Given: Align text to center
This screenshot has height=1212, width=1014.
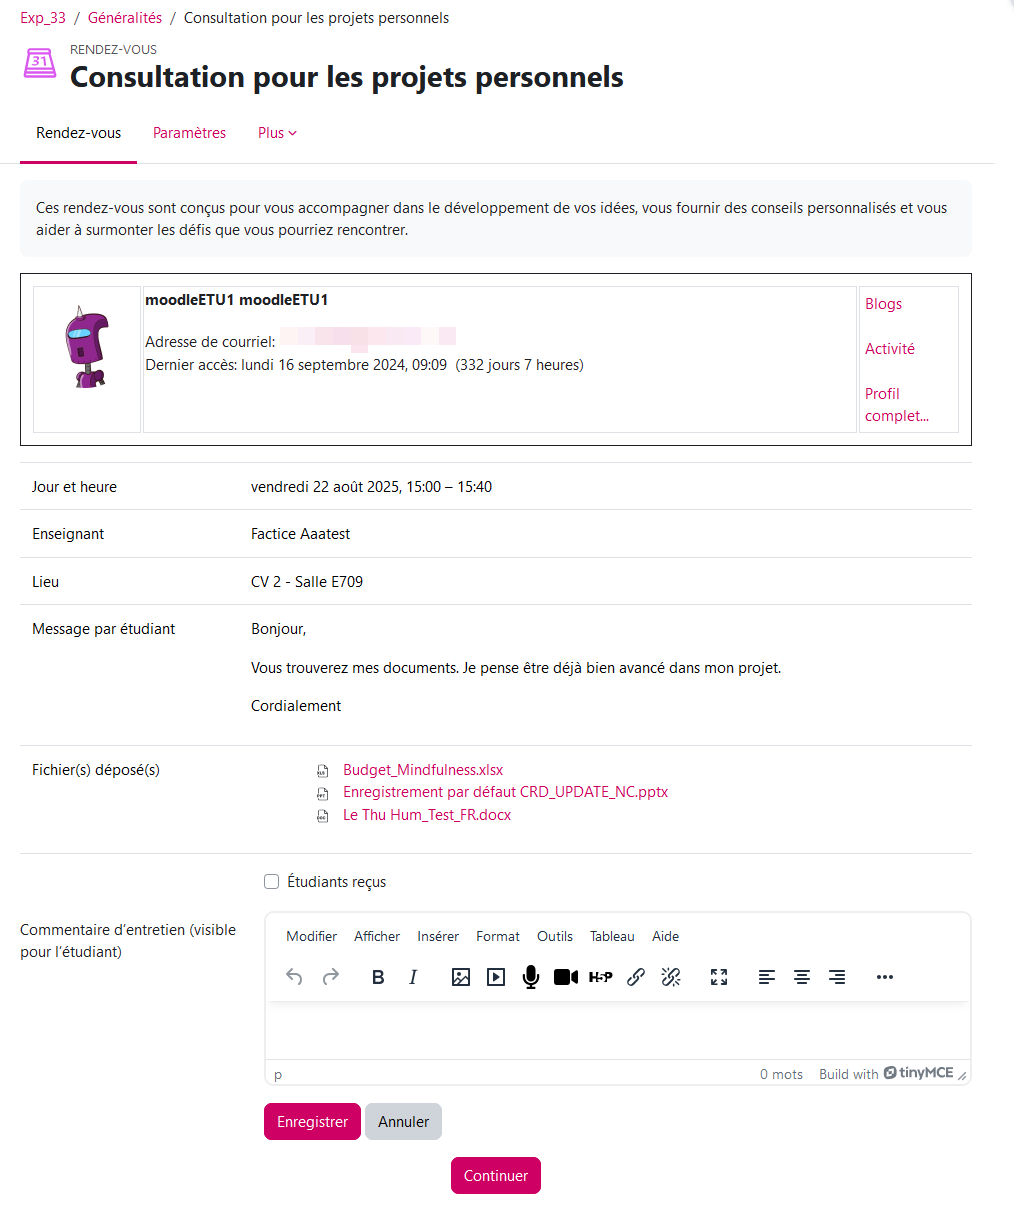Looking at the screenshot, I should [x=802, y=977].
